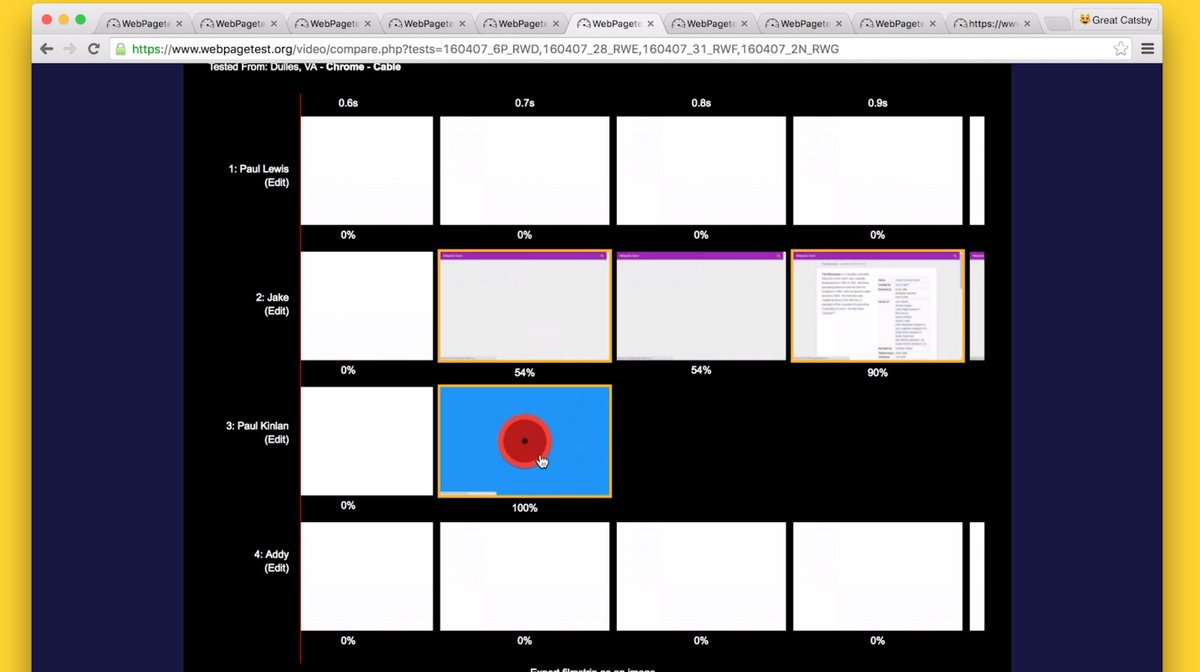
Task: Open Paul Kinlan's 0.6s blank frame
Action: pos(367,441)
